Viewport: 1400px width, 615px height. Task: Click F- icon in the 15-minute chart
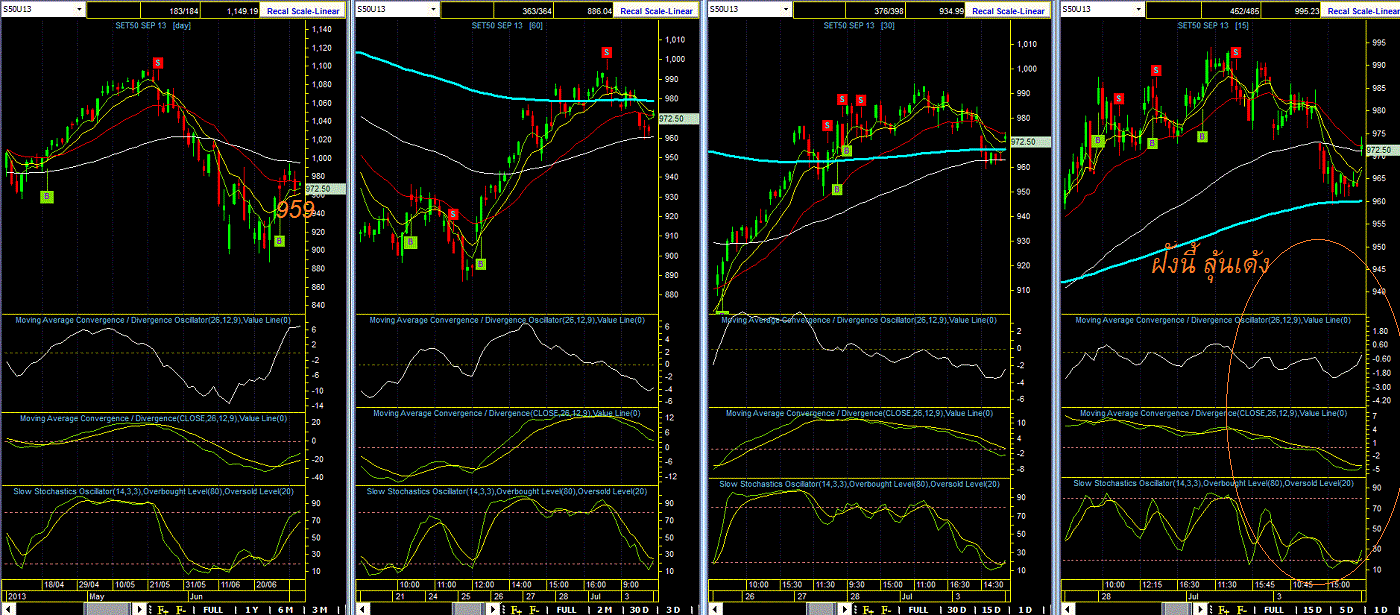pos(1241,609)
